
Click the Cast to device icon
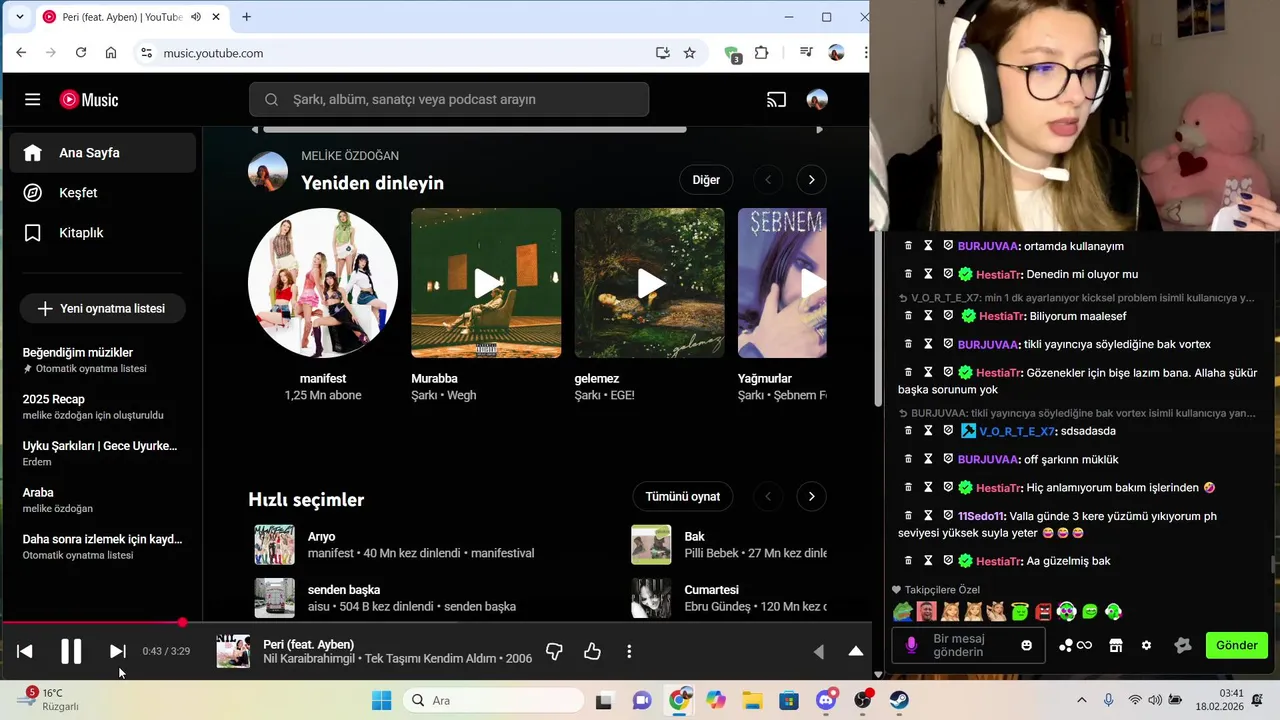pos(776,99)
